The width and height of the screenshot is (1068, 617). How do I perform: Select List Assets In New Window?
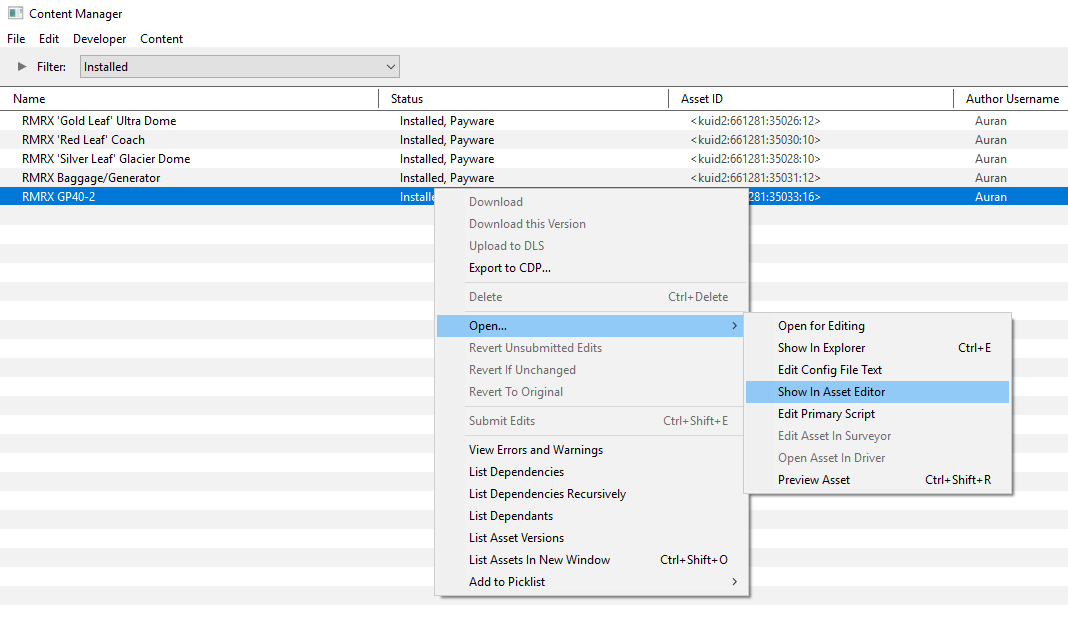tap(539, 560)
